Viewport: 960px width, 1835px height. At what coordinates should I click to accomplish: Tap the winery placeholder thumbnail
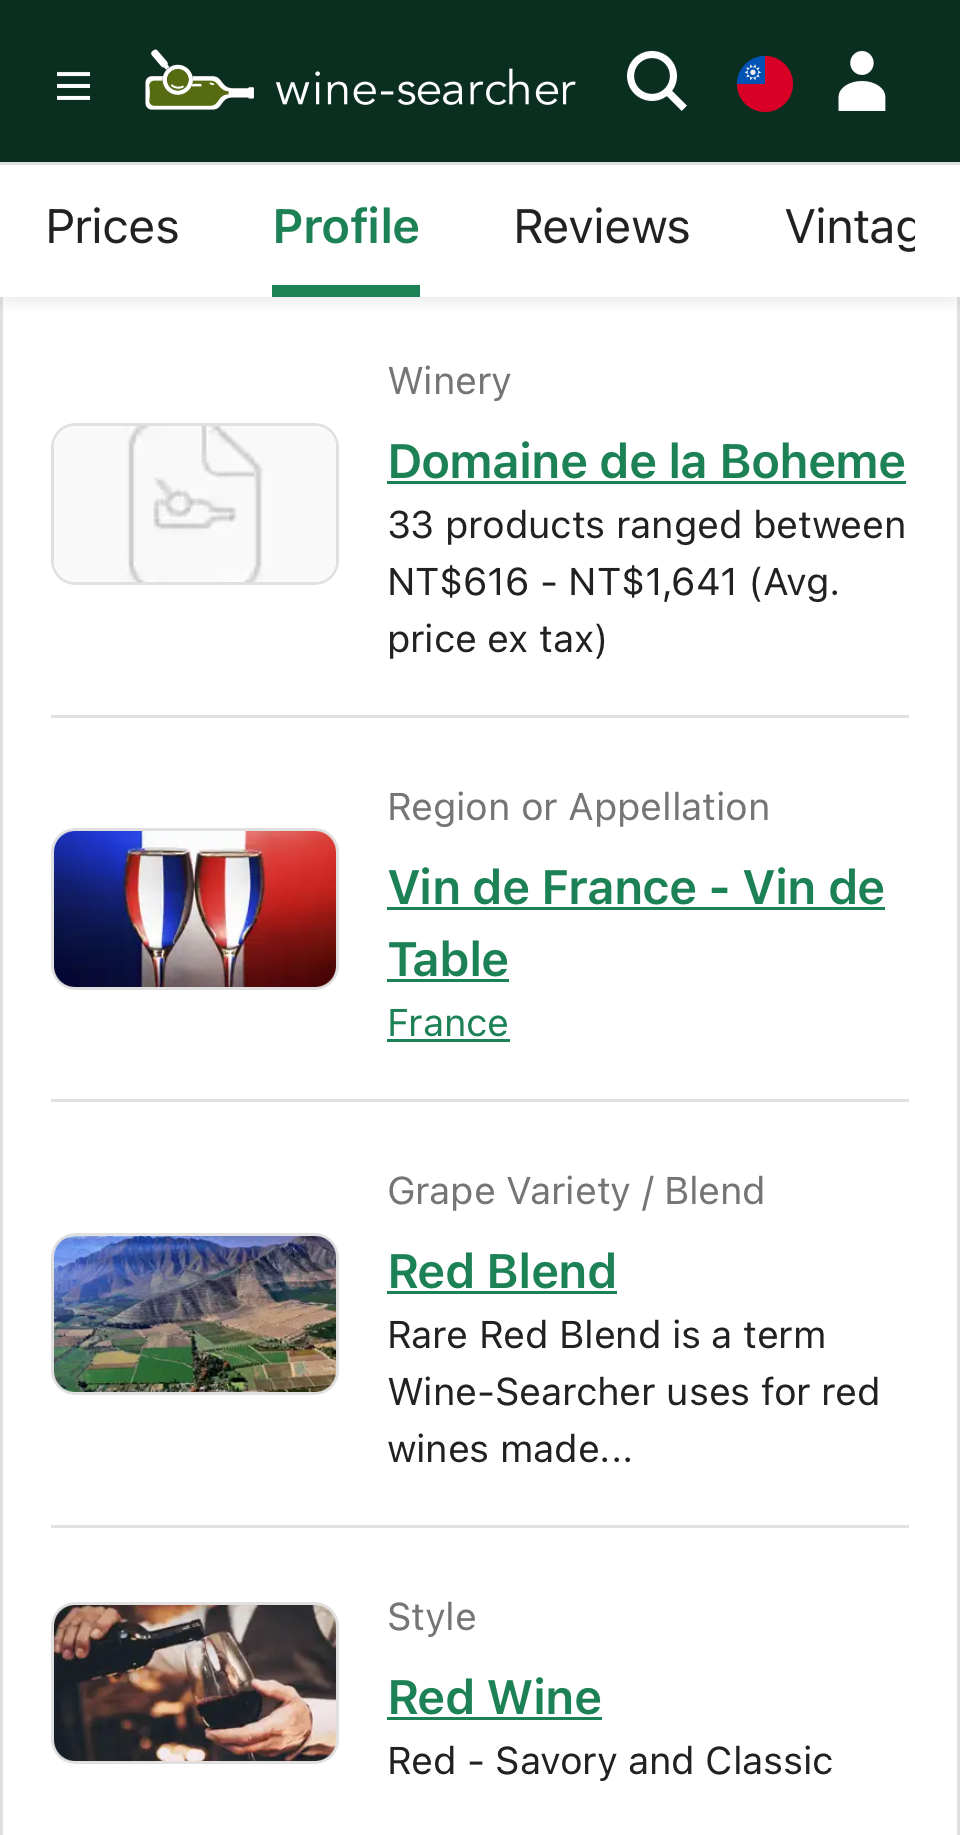195,504
